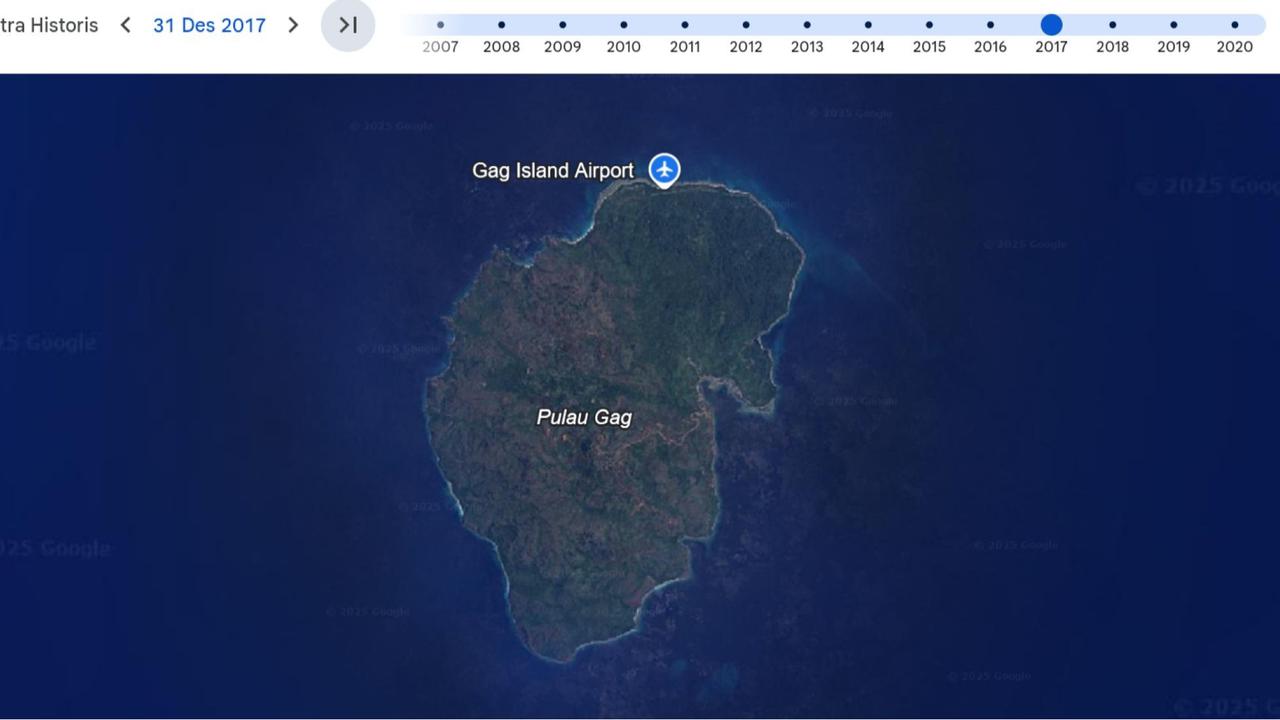Select the 2016 timeline dot
This screenshot has width=1280, height=720.
990,25
